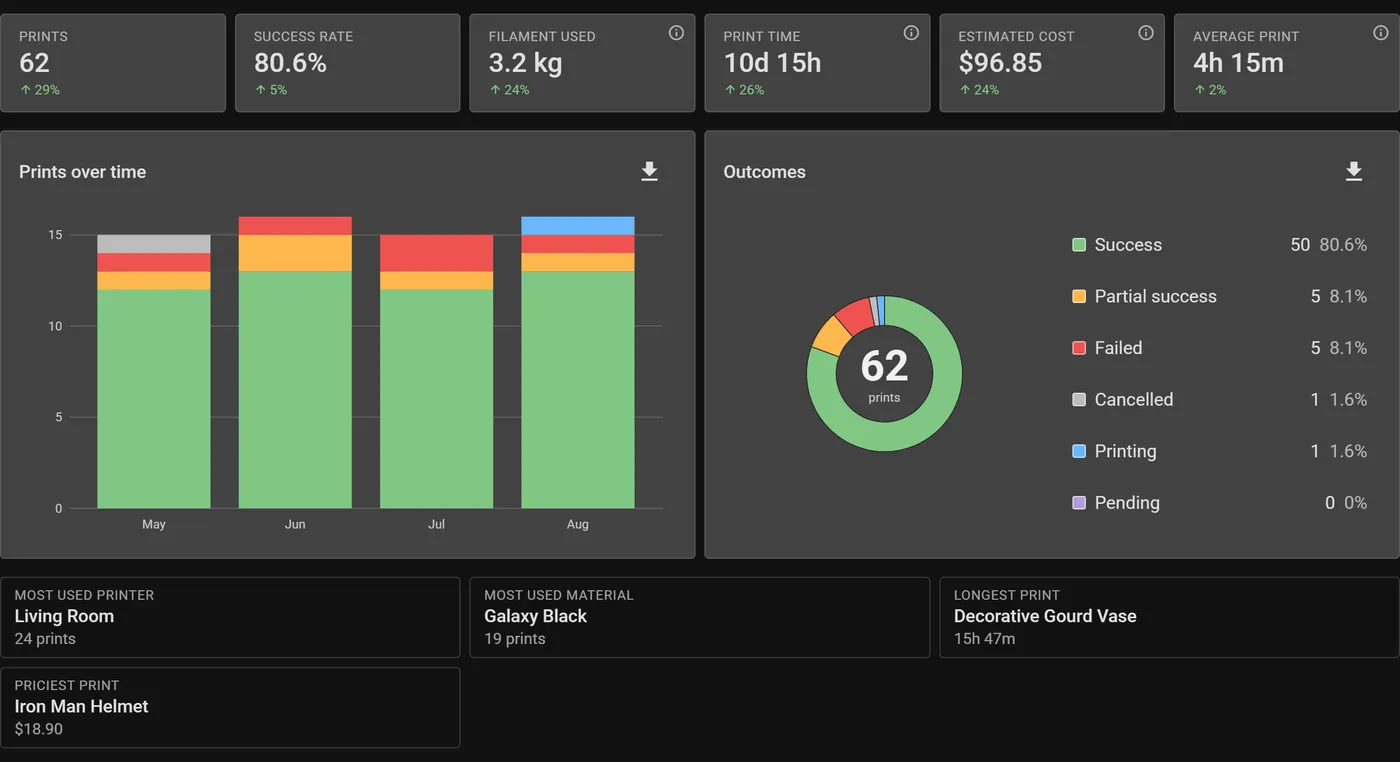Click the green success segment of May bar

[x=154, y=399]
